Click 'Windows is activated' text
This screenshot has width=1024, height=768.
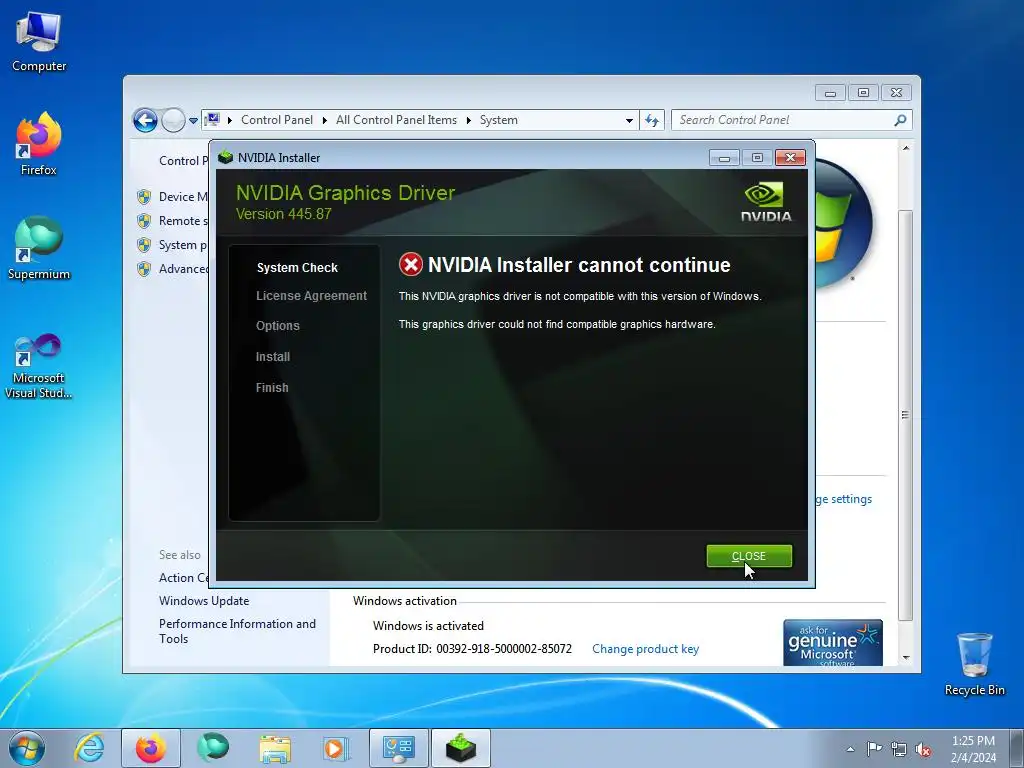click(428, 626)
